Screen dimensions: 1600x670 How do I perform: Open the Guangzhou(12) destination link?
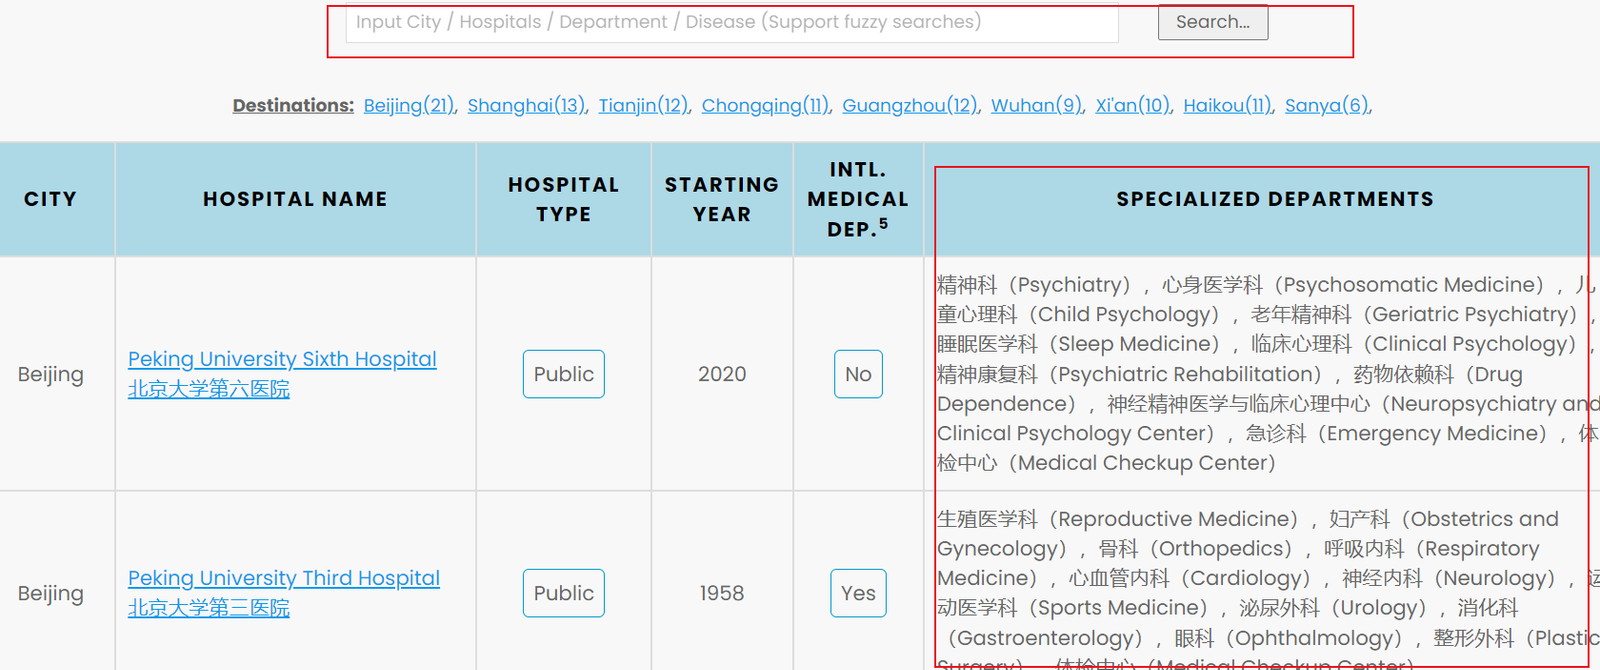point(909,105)
